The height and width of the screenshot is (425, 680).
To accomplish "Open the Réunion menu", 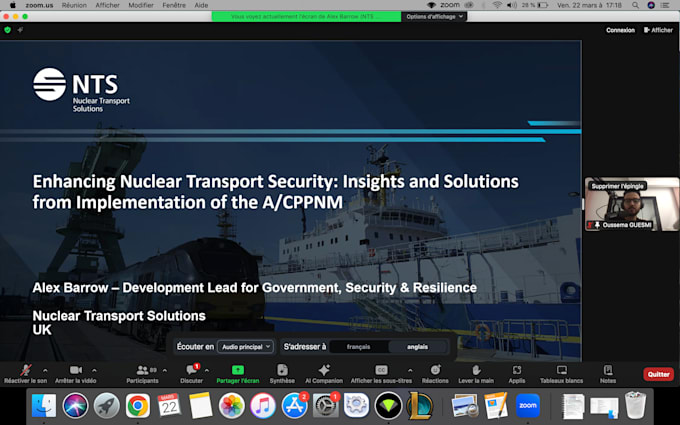I will tap(74, 5).
